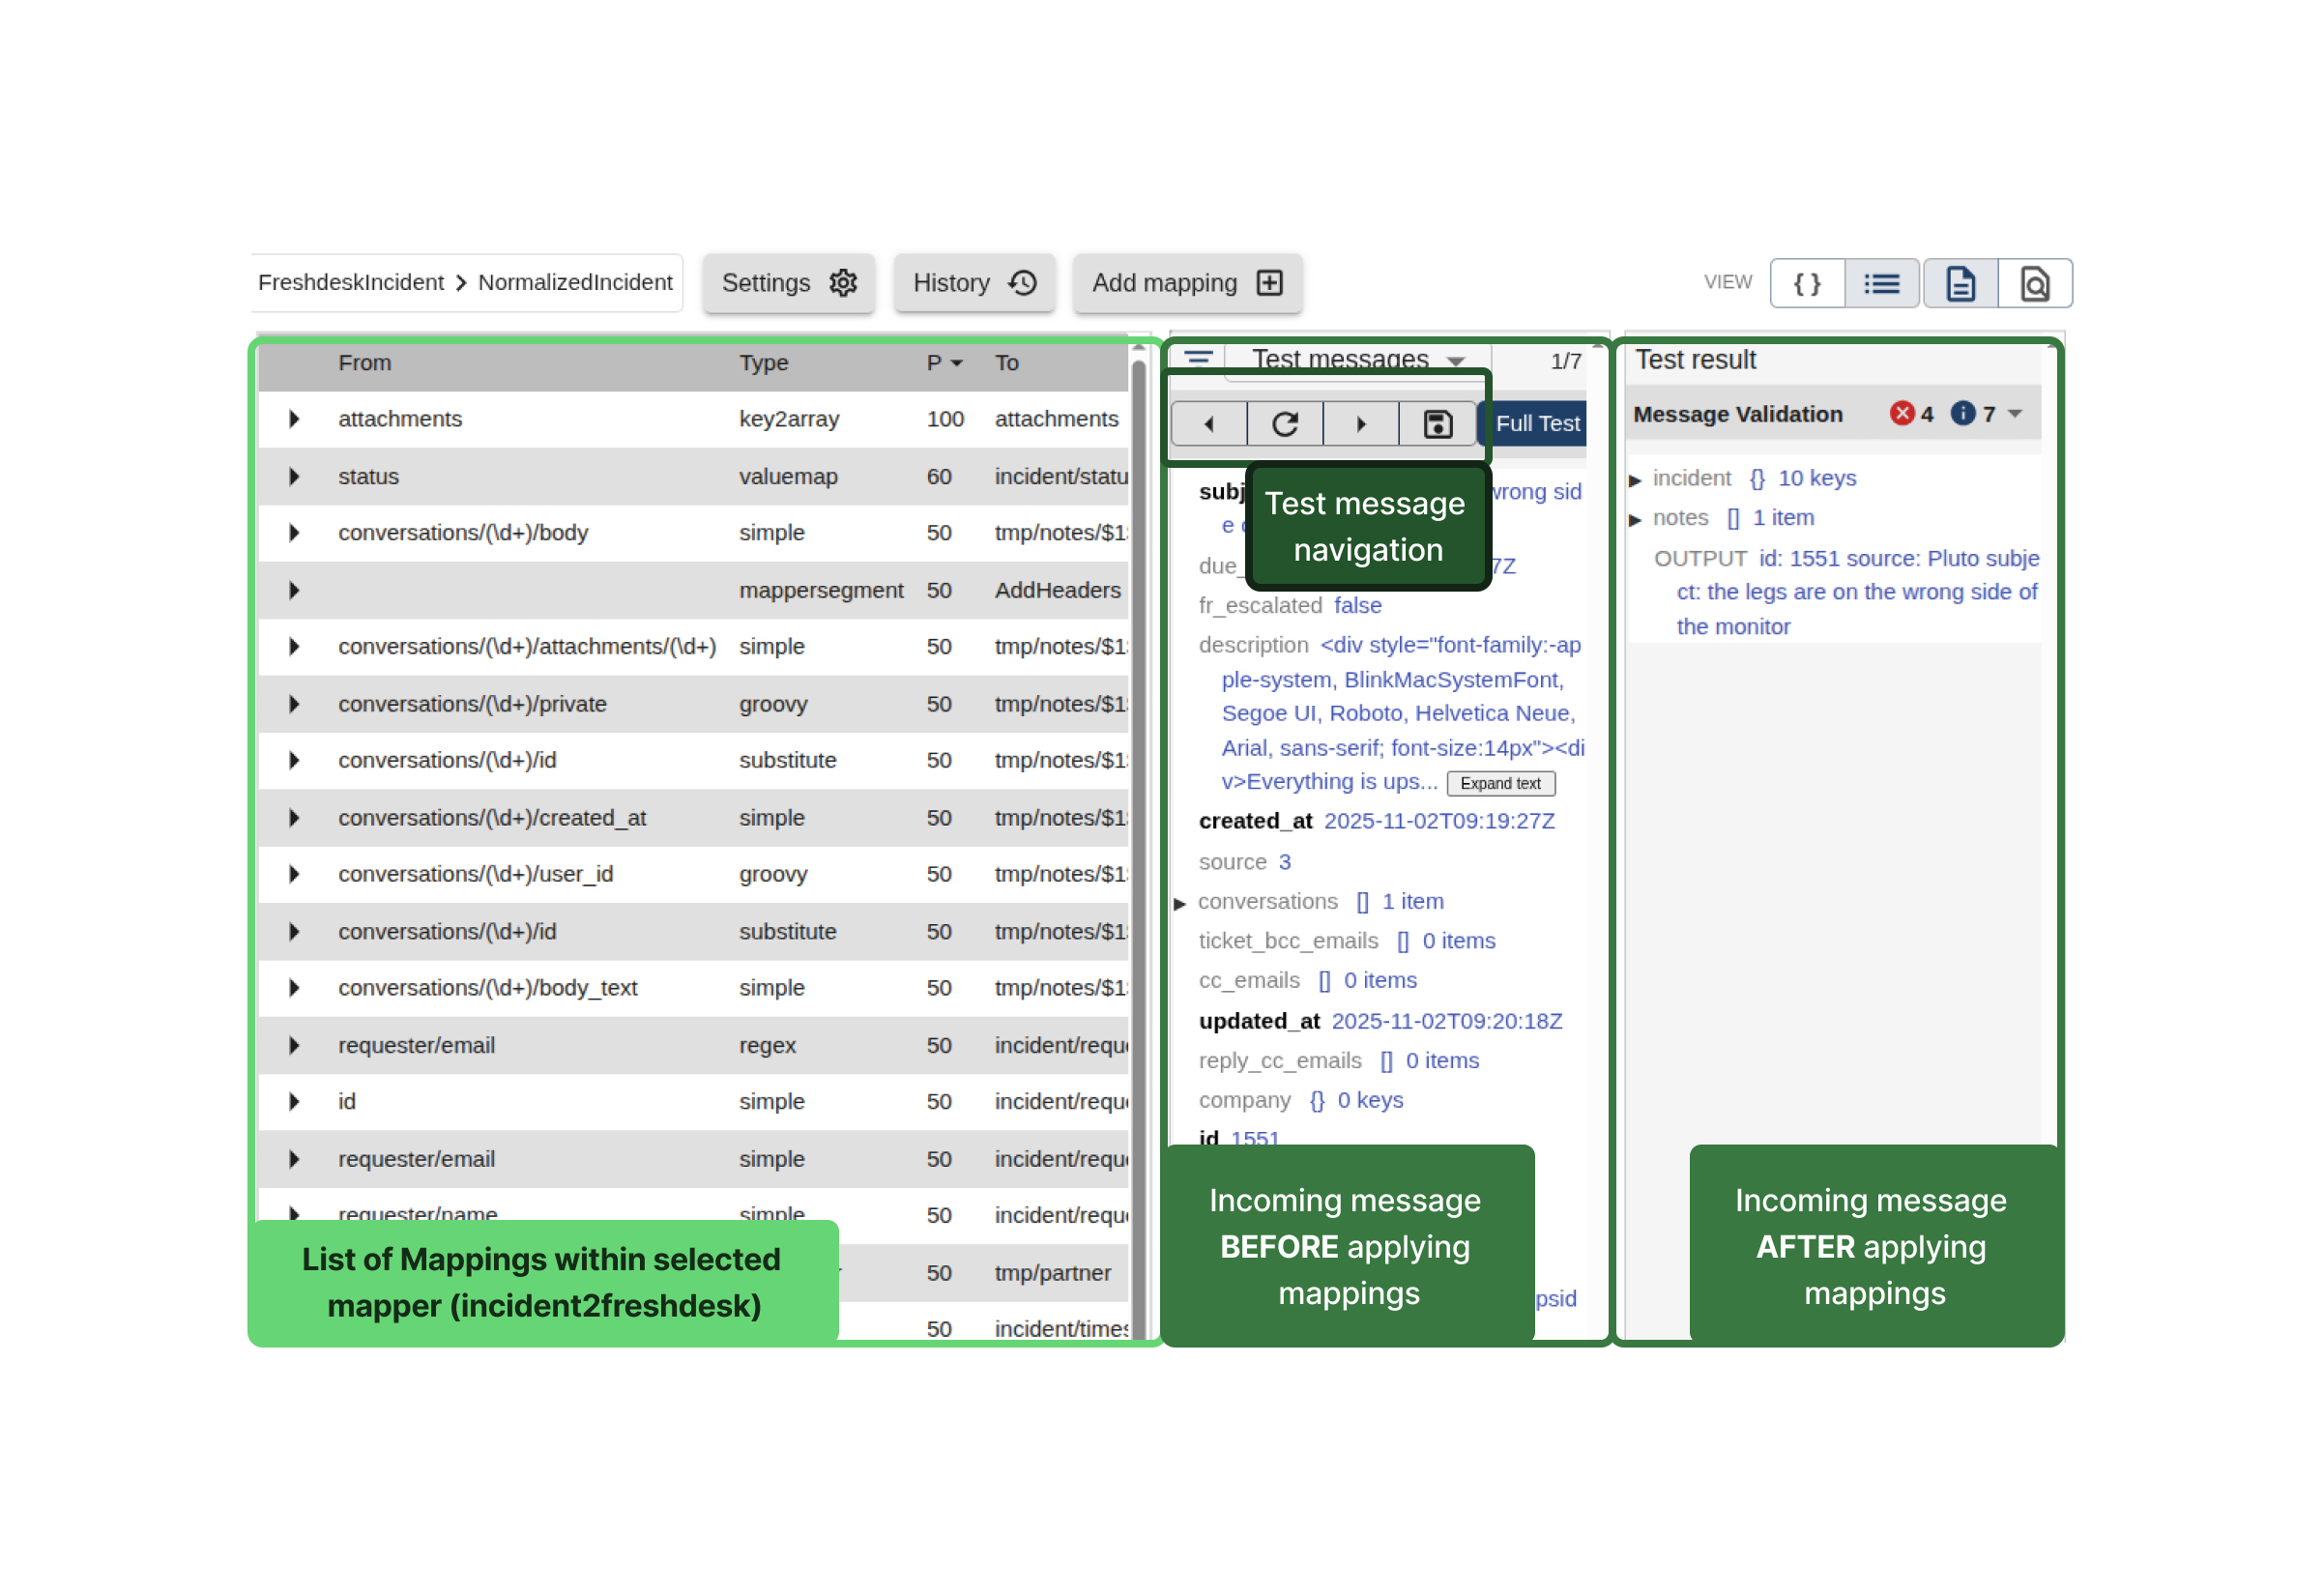Open the Message Validation dropdown arrow
This screenshot has width=2324, height=1595.
click(2015, 414)
